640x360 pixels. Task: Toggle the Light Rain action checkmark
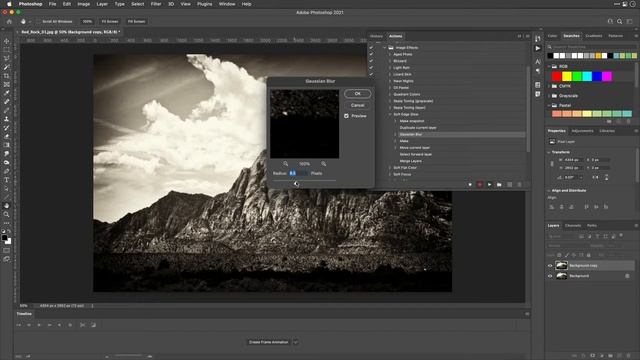(371, 68)
